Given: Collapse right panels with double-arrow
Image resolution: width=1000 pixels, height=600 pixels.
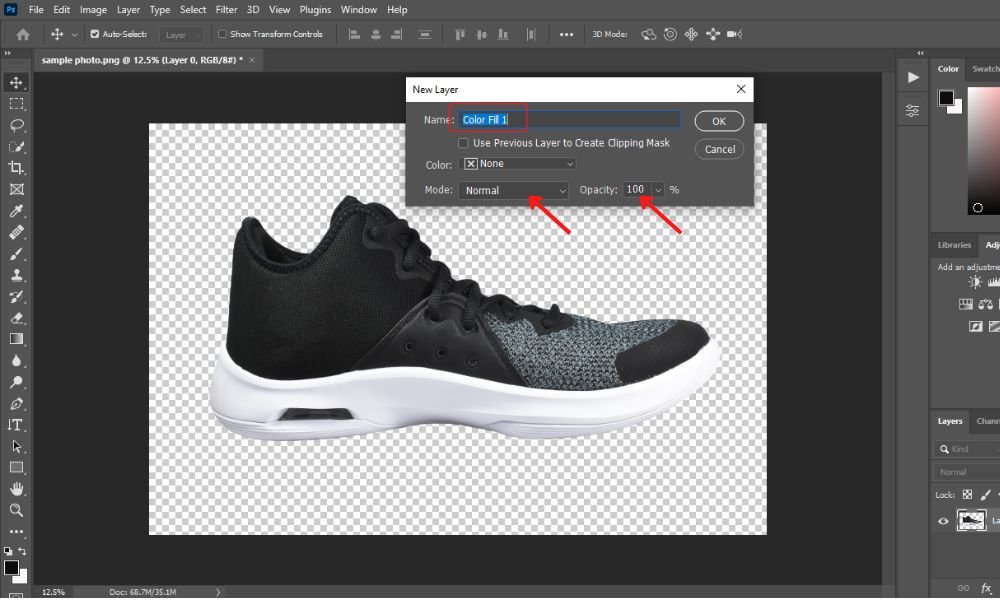Looking at the screenshot, I should (x=920, y=53).
